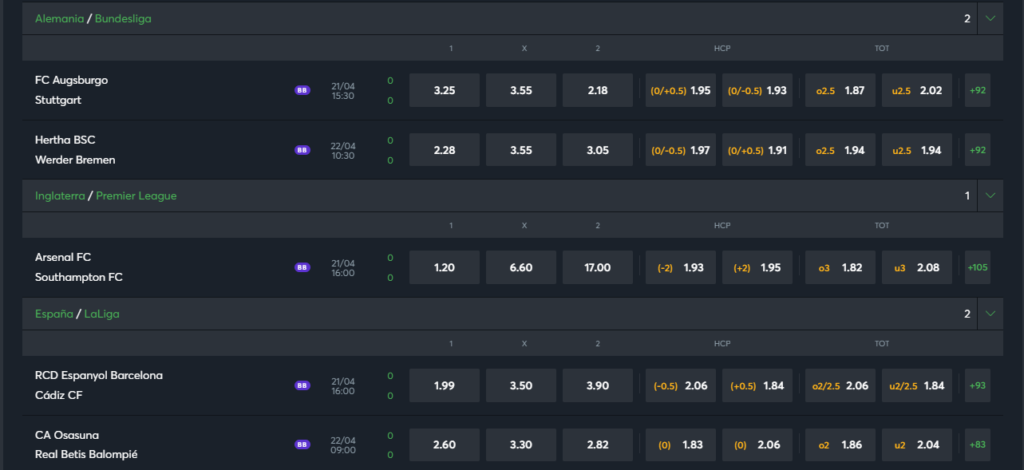Click the BB icon for RCD Espanyol match
Viewport: 1024px width, 470px height.
pos(302,385)
